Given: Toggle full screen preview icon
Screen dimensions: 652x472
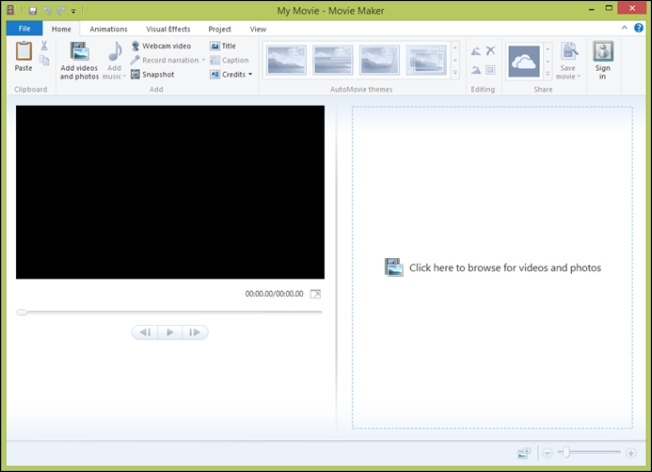Looking at the screenshot, I should tap(315, 294).
